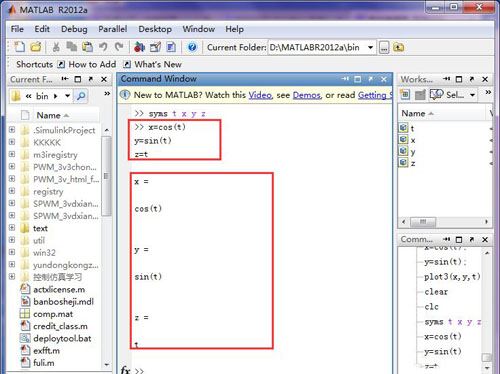Expand the text folder
The width and height of the screenshot is (500, 374).
click(x=12, y=227)
